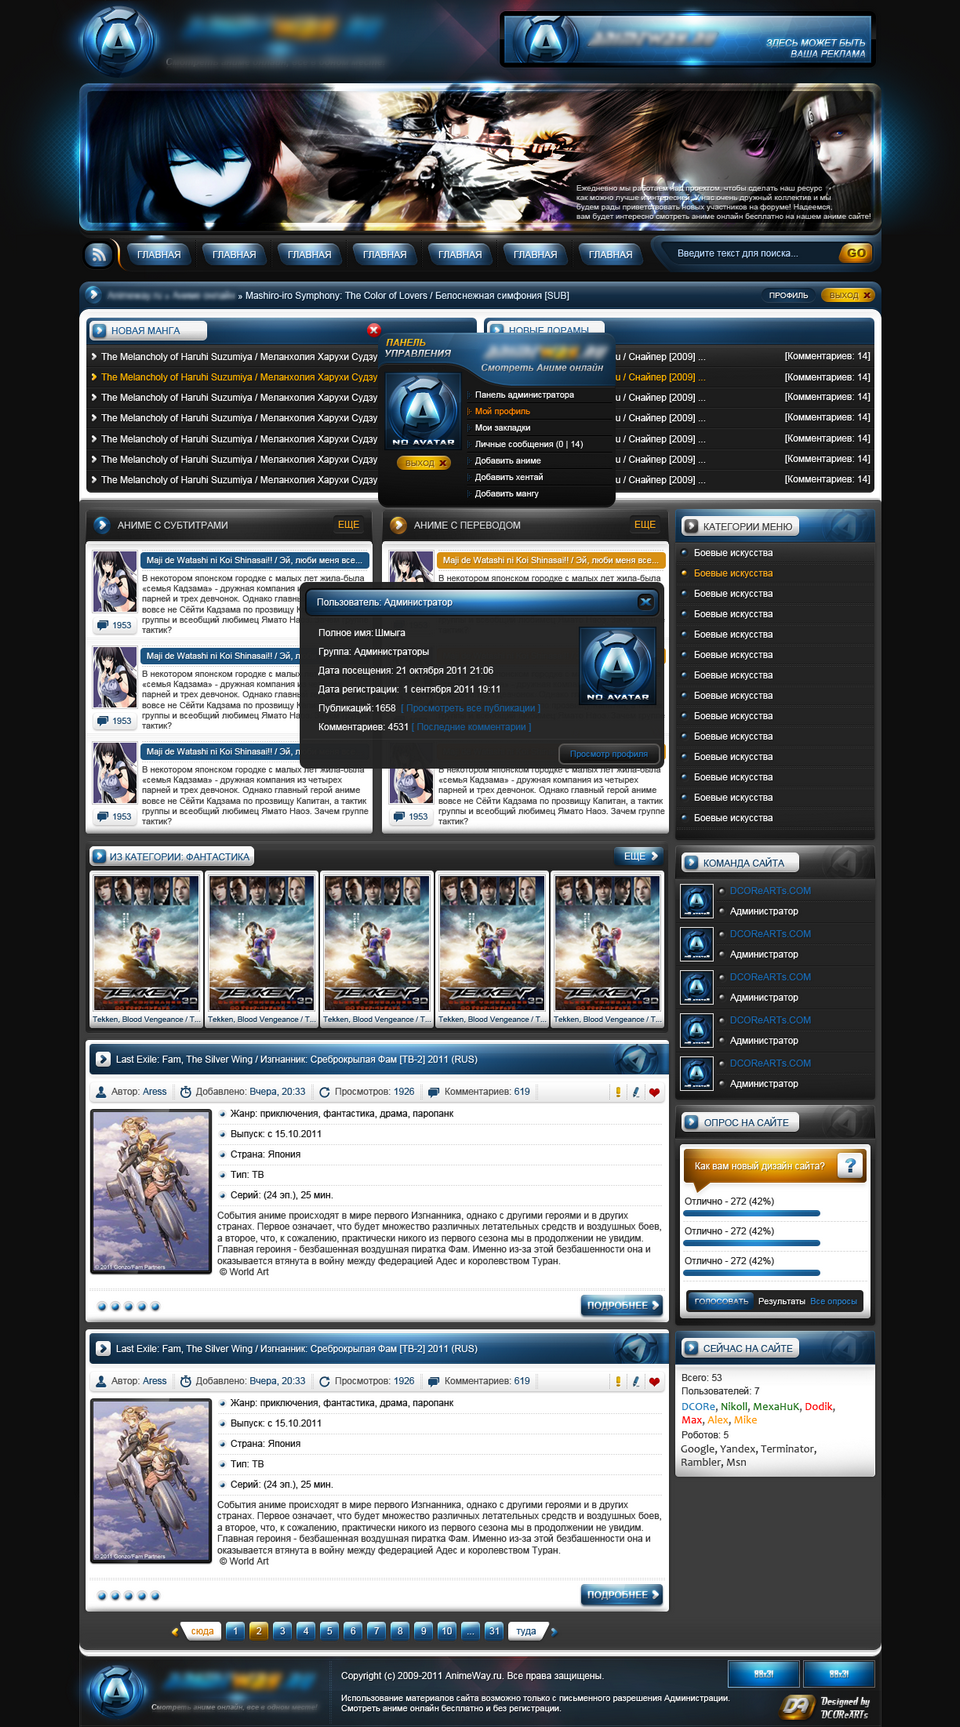This screenshot has height=1727, width=960.
Task: Click the rating dots in the second post
Action: pyautogui.click(x=127, y=1595)
